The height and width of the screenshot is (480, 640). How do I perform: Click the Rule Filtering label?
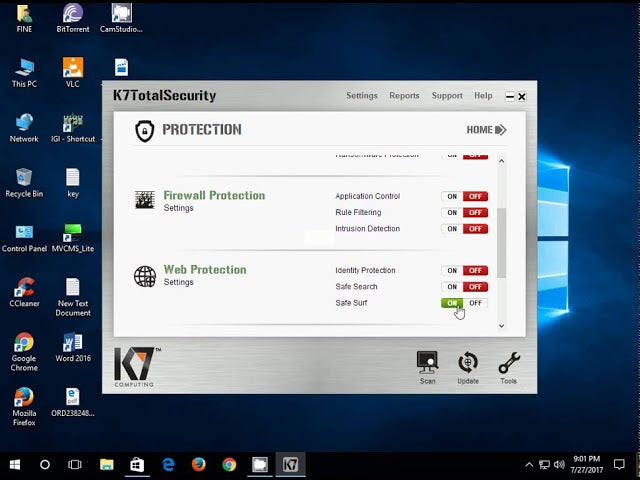click(x=358, y=213)
